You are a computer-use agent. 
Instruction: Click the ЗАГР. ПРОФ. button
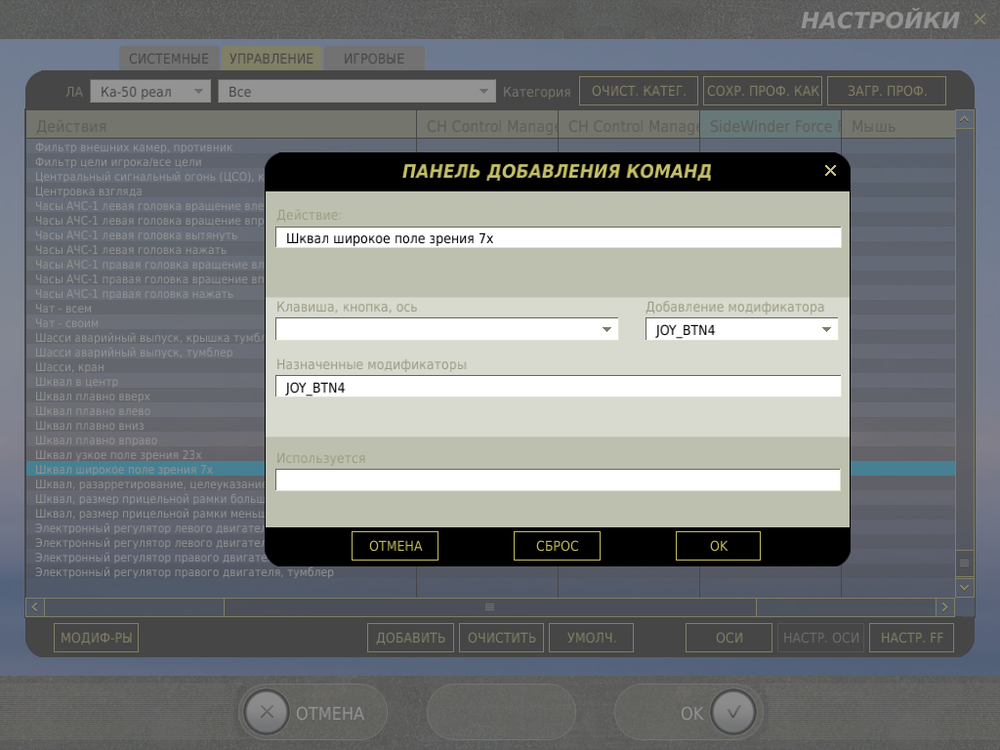pyautogui.click(x=886, y=90)
